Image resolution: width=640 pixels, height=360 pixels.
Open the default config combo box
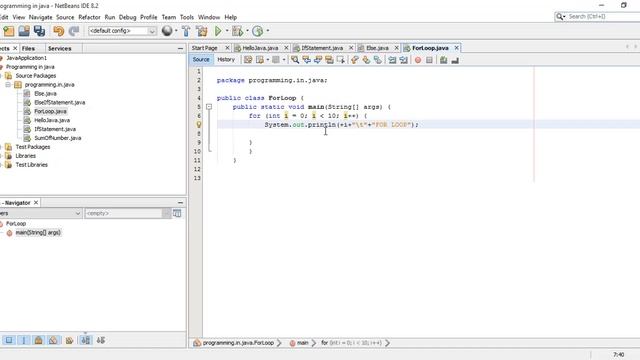(122, 31)
